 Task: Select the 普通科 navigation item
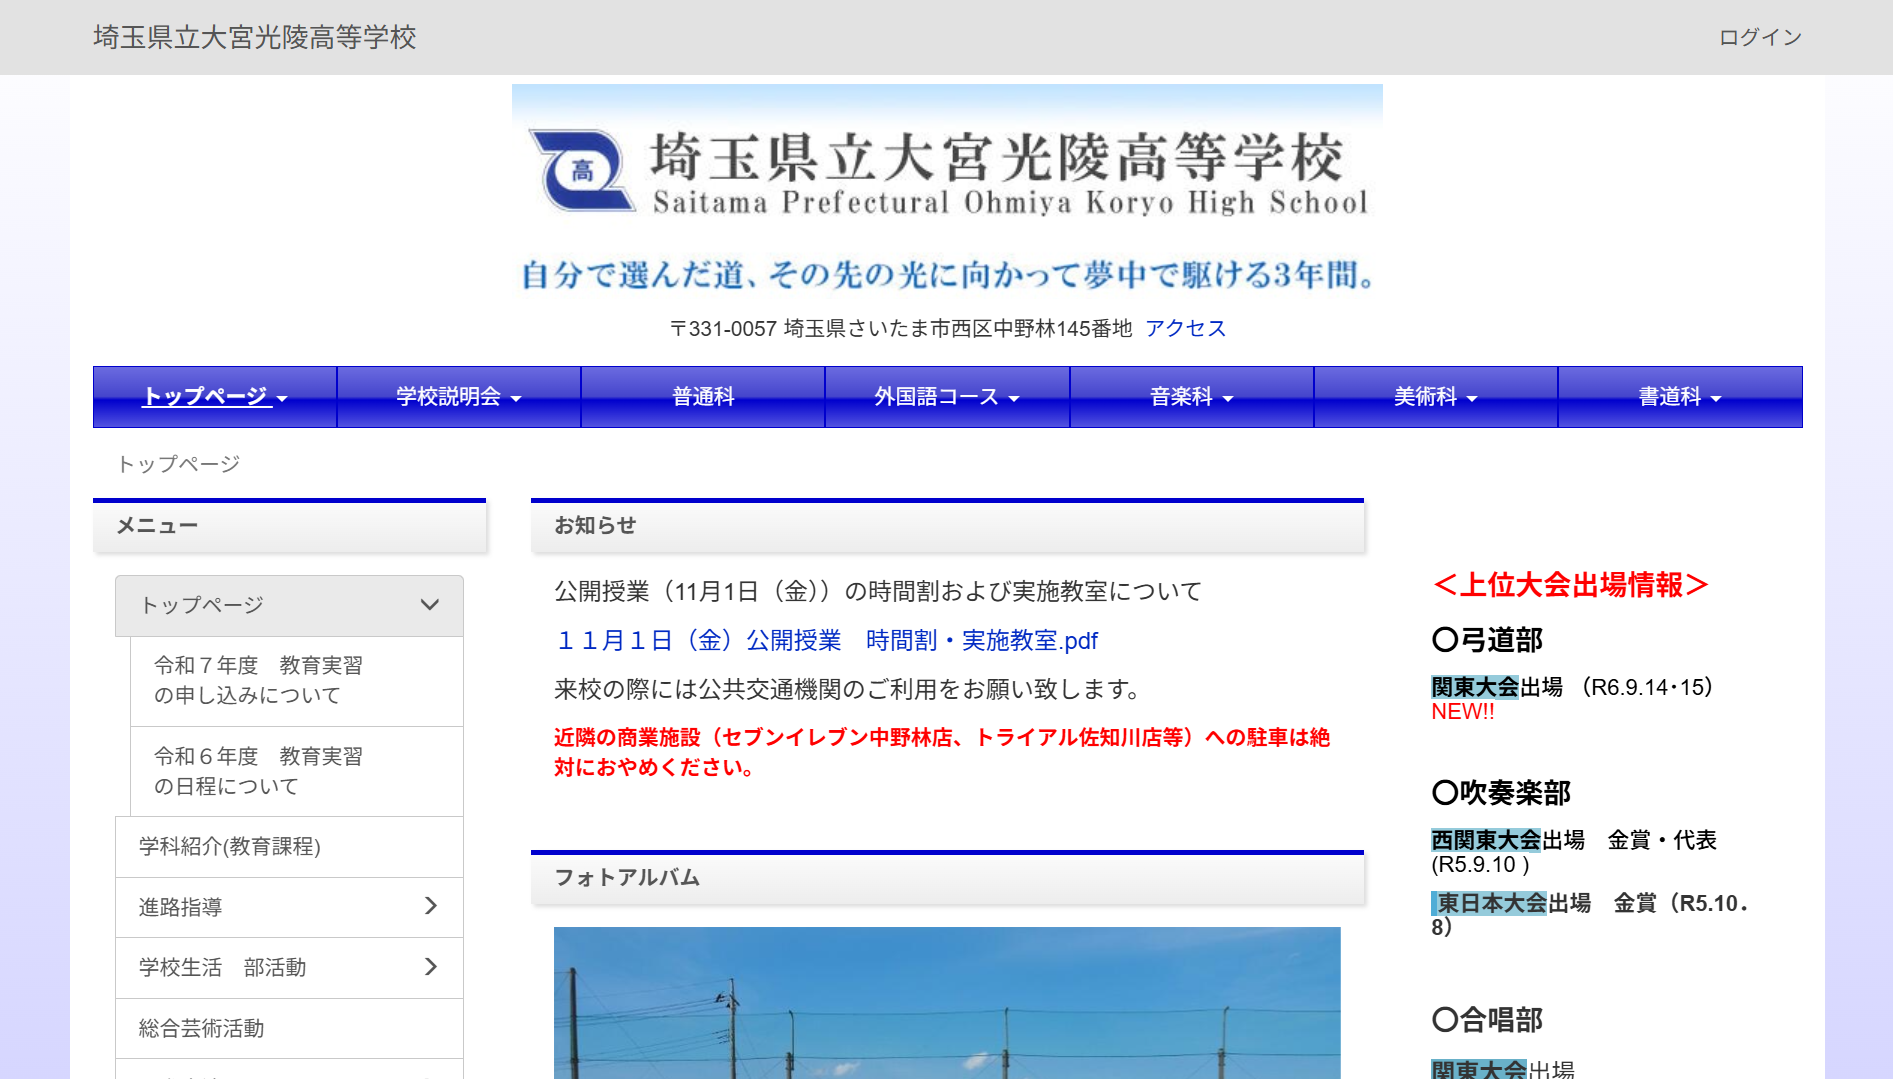[x=703, y=397]
